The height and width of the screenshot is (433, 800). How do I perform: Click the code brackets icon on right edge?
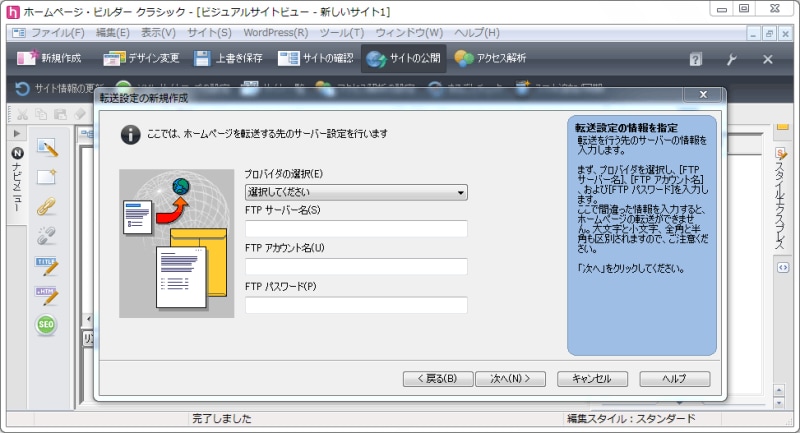coord(783,268)
